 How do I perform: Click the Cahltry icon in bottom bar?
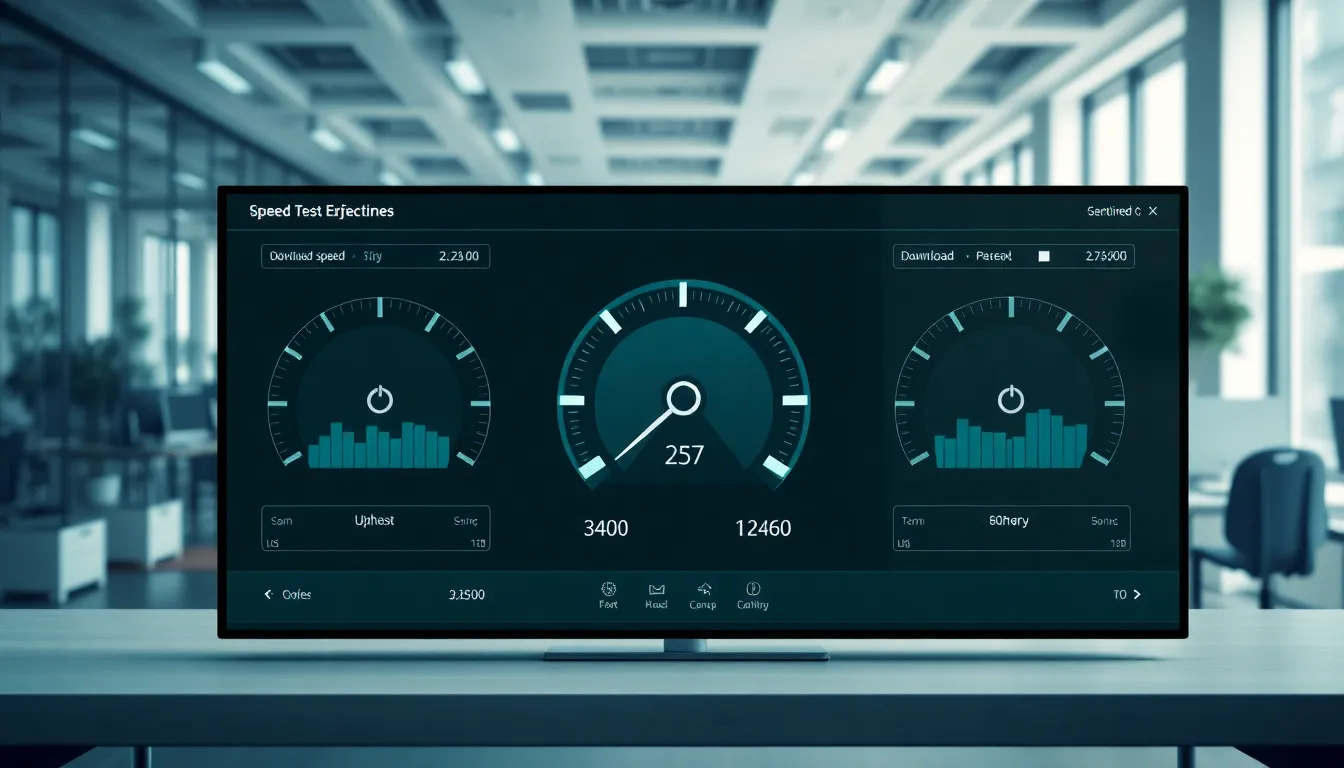tap(753, 589)
